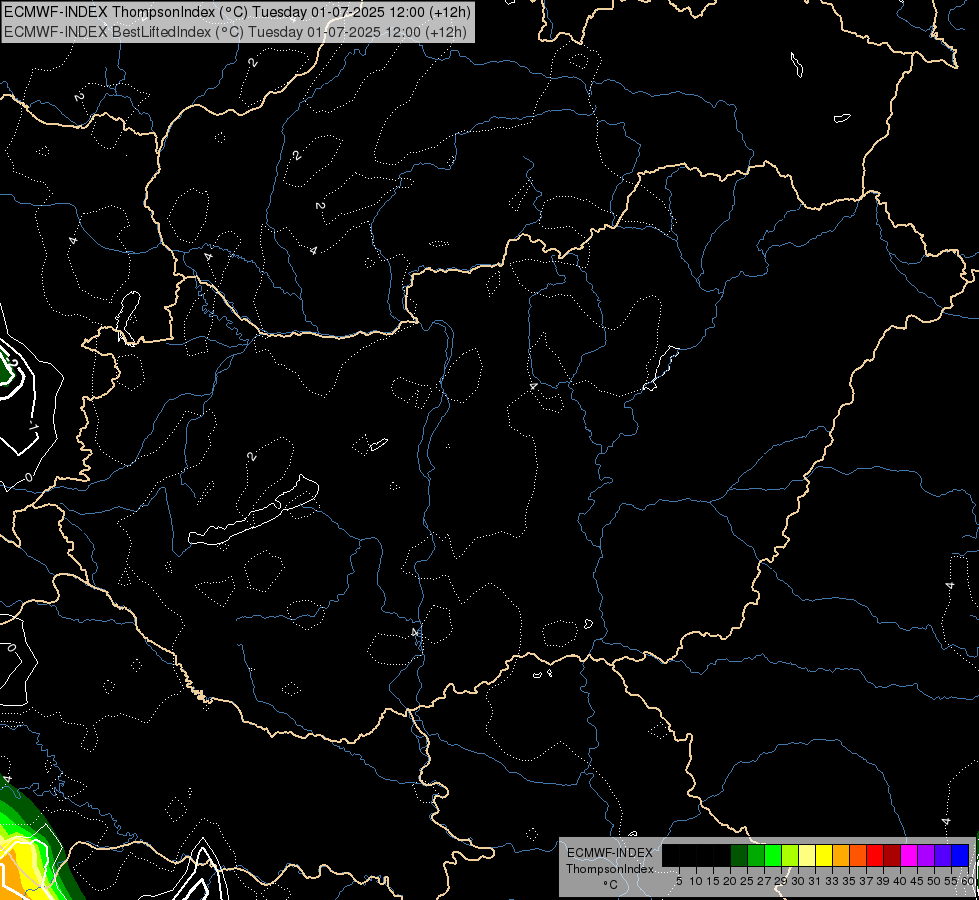Click the legend tick value "45"
The height and width of the screenshot is (900, 979).
point(918,881)
